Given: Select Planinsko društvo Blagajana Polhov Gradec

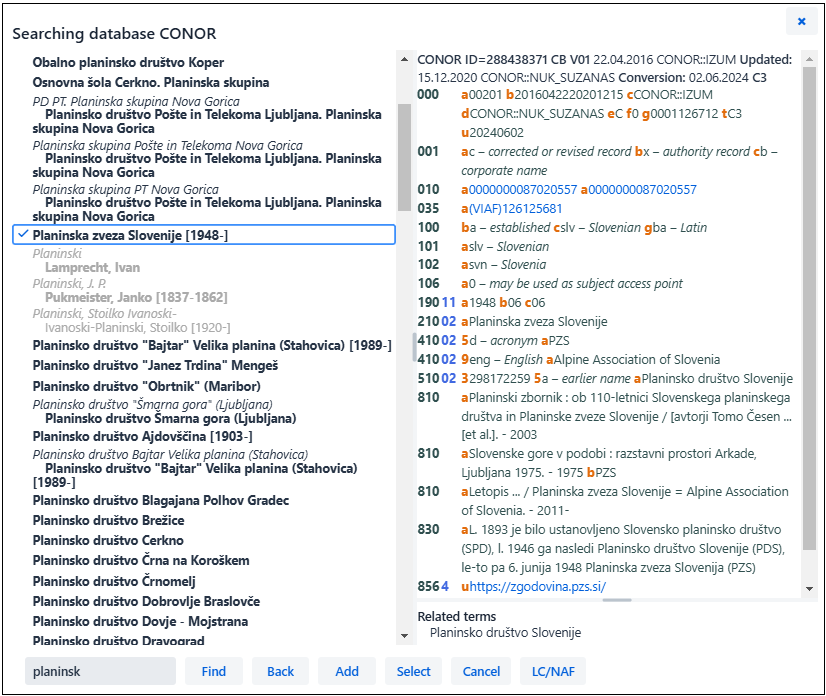Looking at the screenshot, I should [x=161, y=500].
